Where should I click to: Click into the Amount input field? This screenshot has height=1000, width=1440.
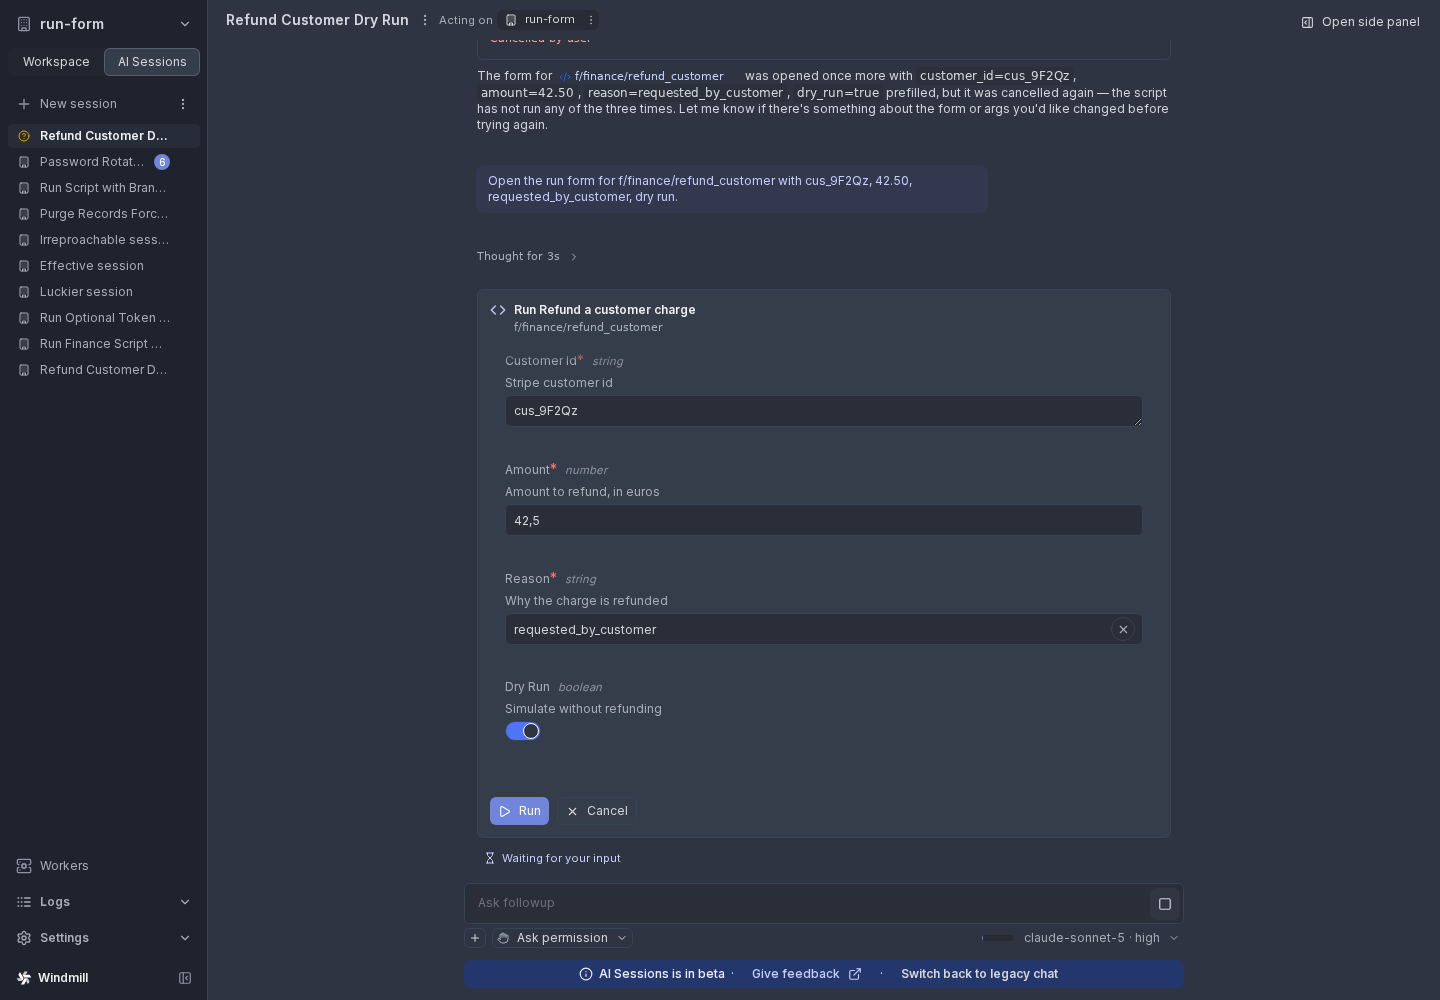point(823,520)
